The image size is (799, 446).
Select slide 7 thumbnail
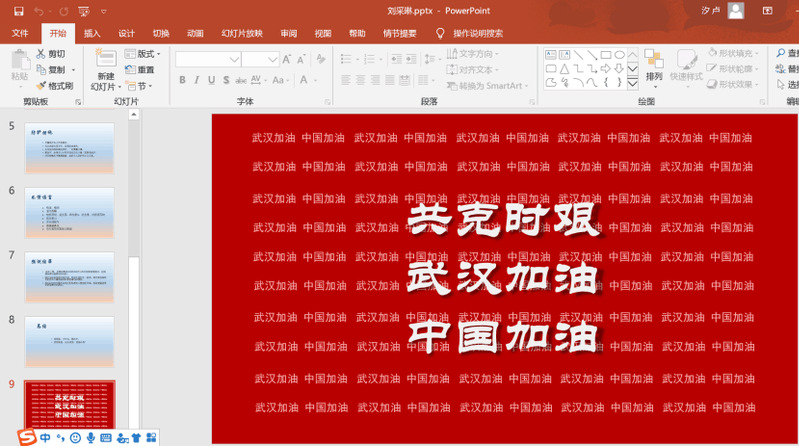click(82, 277)
